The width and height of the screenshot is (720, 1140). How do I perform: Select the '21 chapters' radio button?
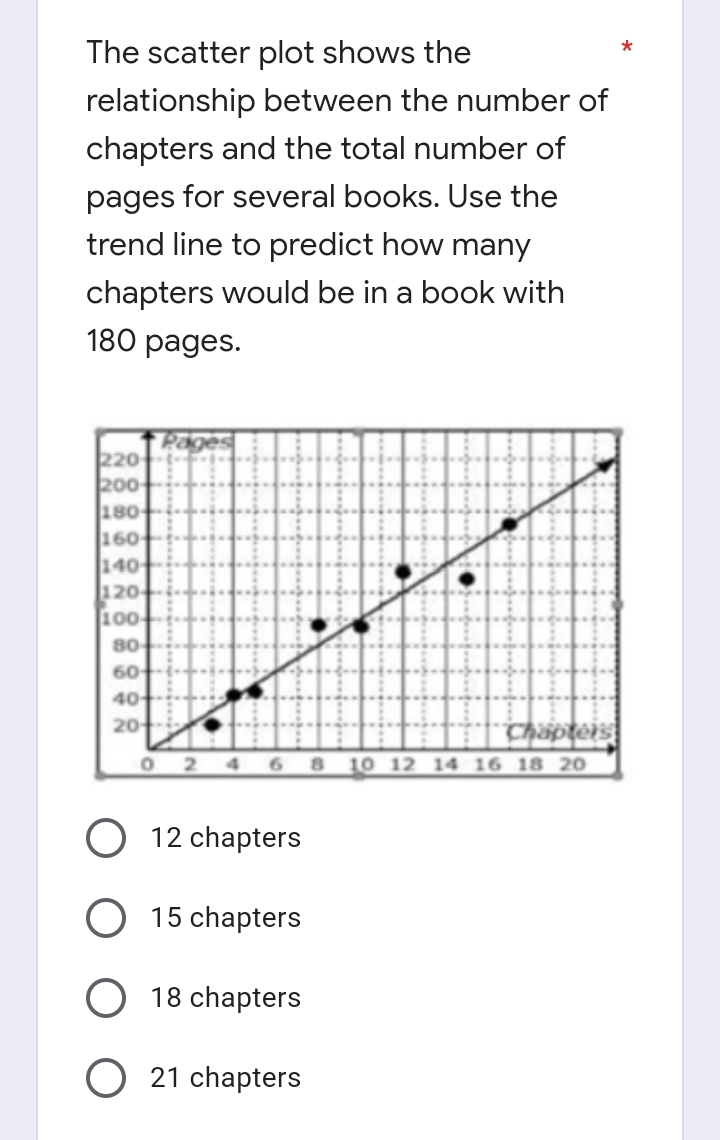[x=106, y=1078]
